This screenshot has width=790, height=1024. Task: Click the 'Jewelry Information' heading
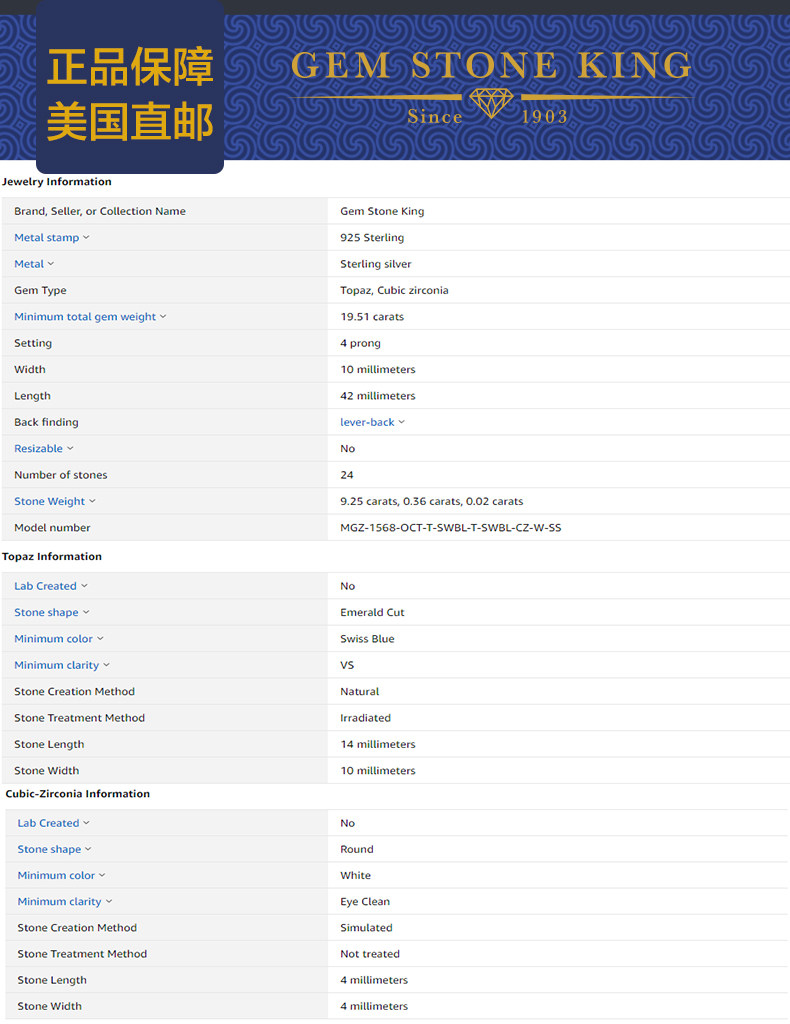coord(57,182)
